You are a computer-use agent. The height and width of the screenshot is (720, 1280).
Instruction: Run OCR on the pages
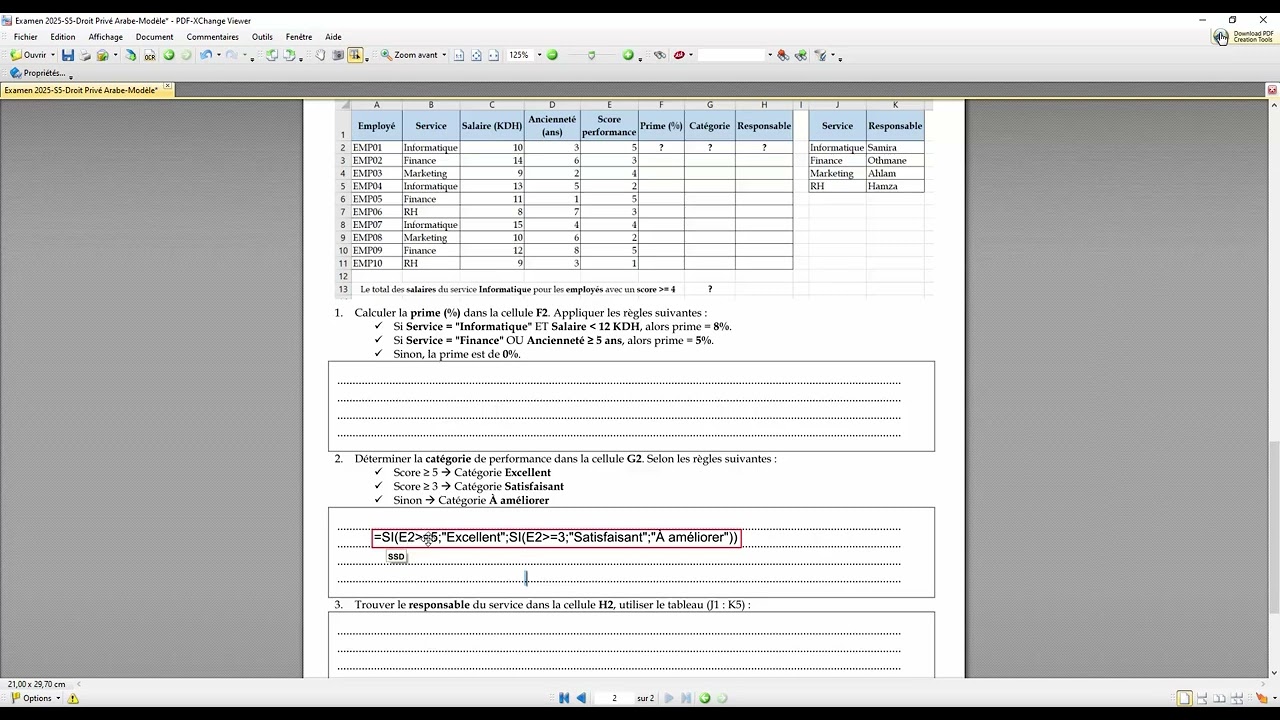[x=150, y=55]
